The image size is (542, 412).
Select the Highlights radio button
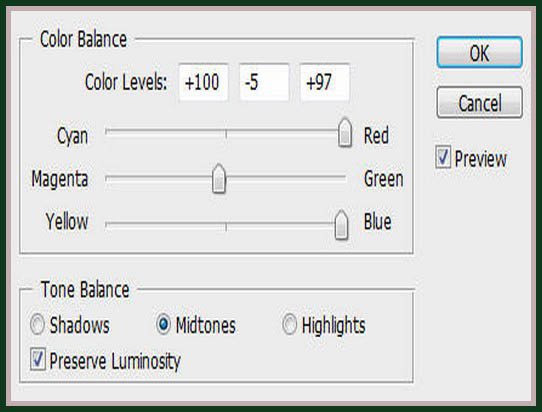289,325
